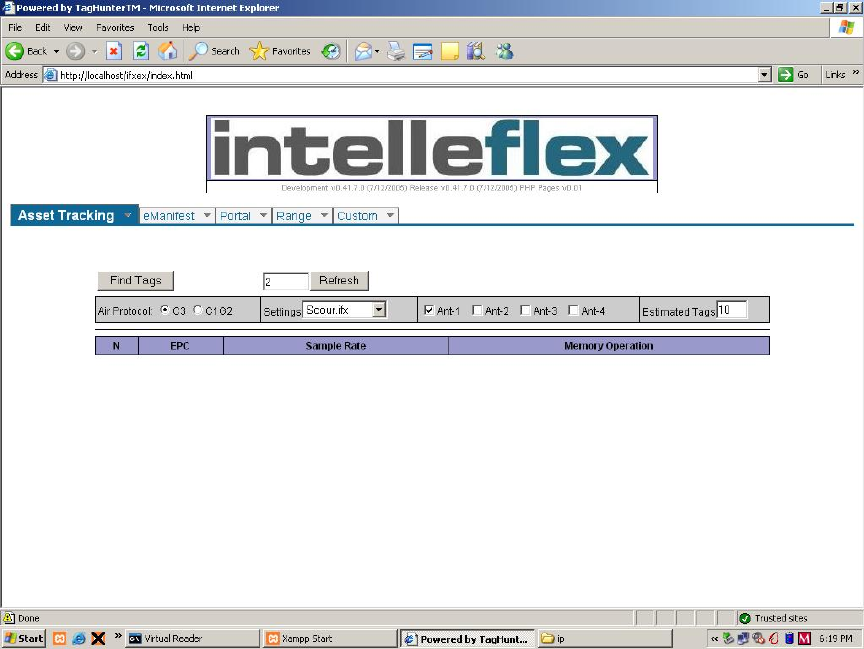
Task: Open the Tools menu
Action: point(158,28)
